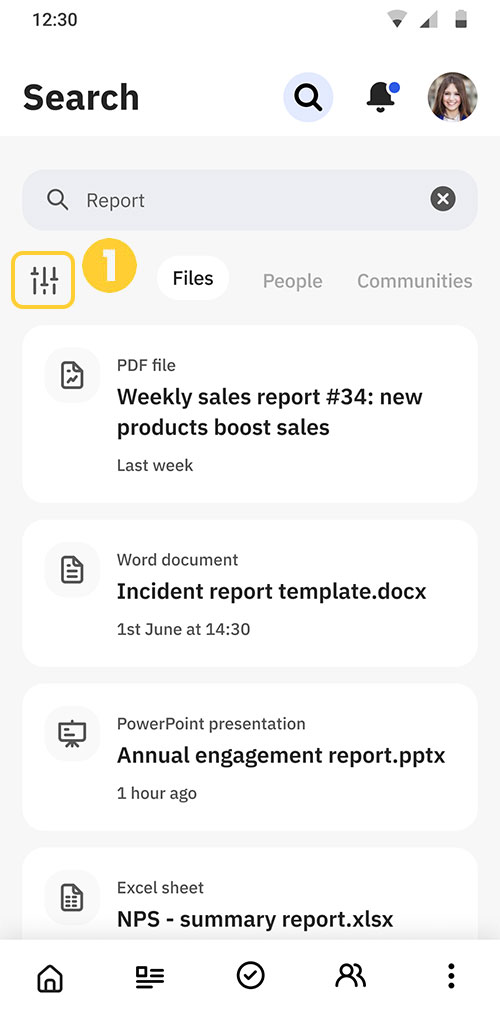Open the user profile avatar
Image resolution: width=500 pixels, height=1017 pixels.
453,97
